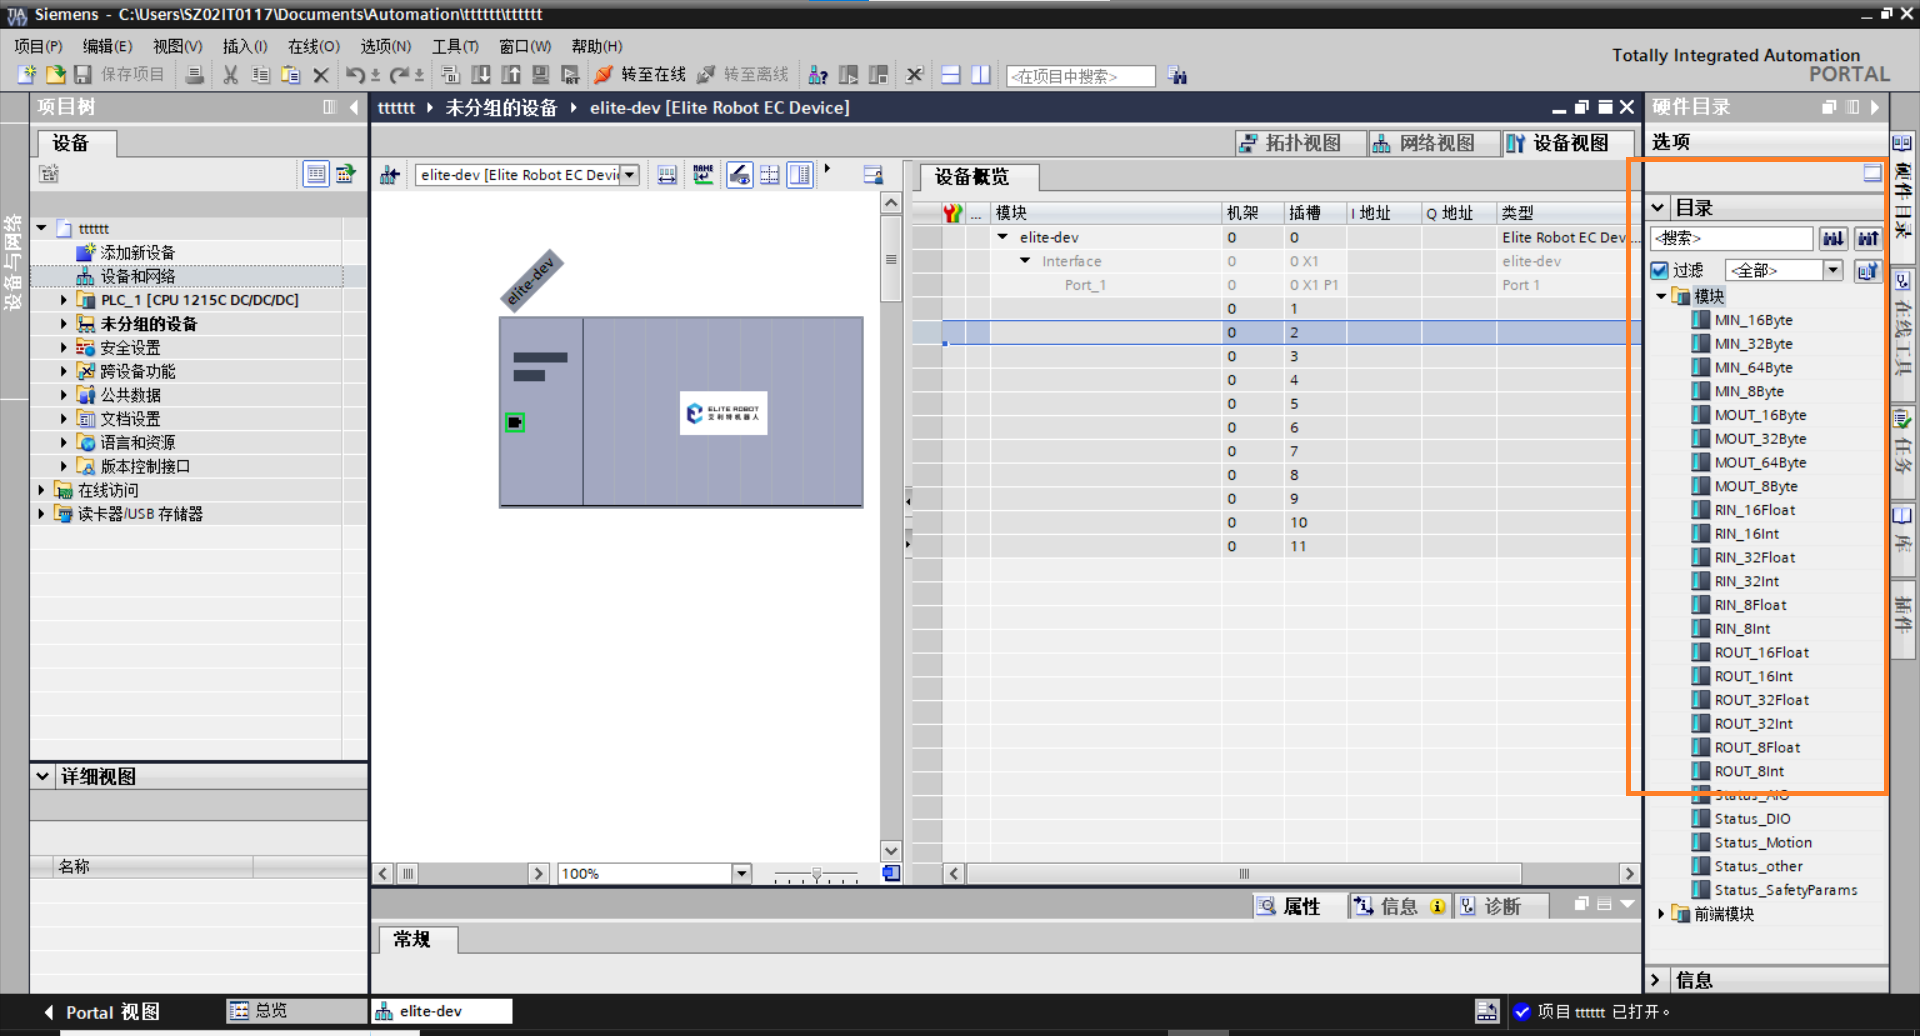This screenshot has width=1920, height=1036.
Task: Select the MOUT_16Byte module in catalog
Action: coord(1759,415)
